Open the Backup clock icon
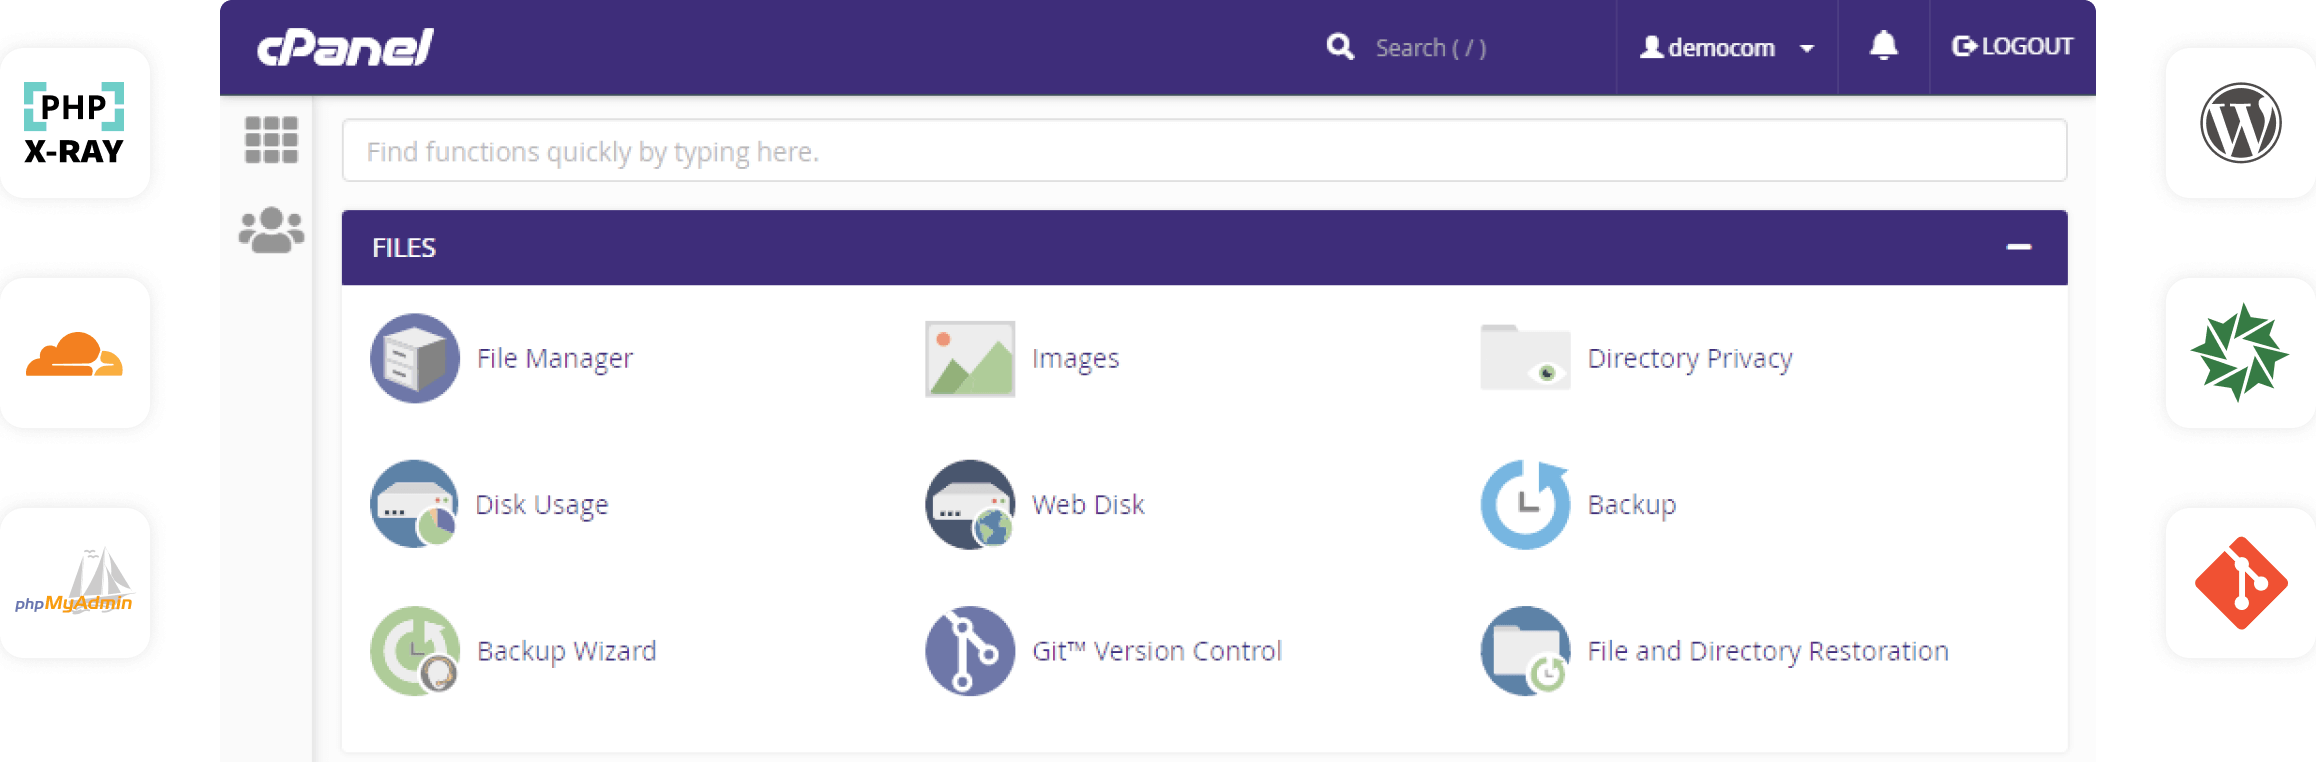 (1525, 504)
